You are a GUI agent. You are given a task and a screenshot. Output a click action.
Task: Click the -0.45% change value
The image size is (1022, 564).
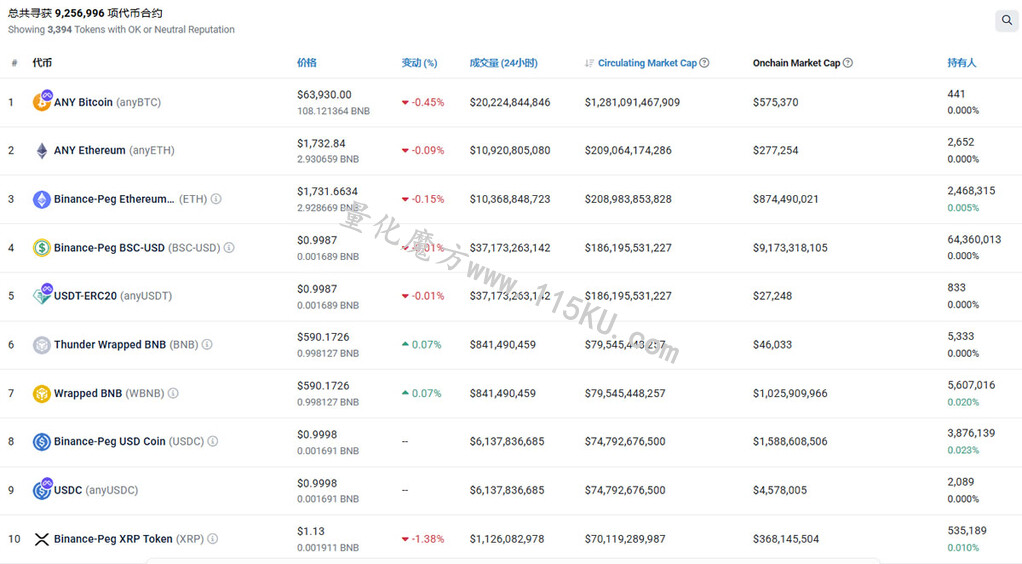[428, 102]
